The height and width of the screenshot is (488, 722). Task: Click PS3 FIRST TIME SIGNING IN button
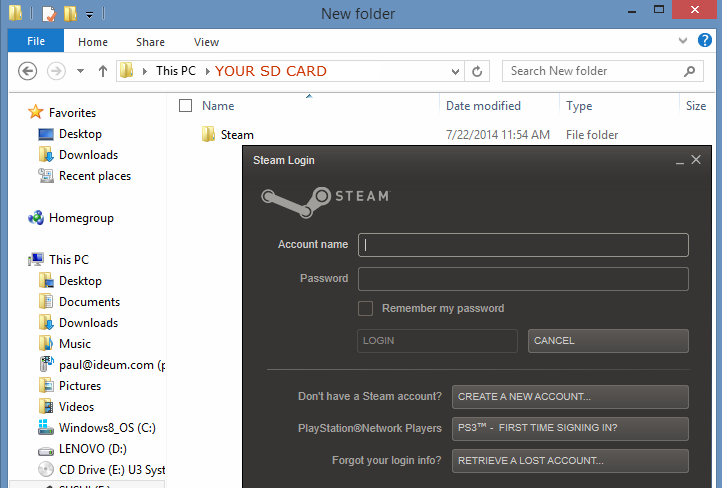point(570,429)
